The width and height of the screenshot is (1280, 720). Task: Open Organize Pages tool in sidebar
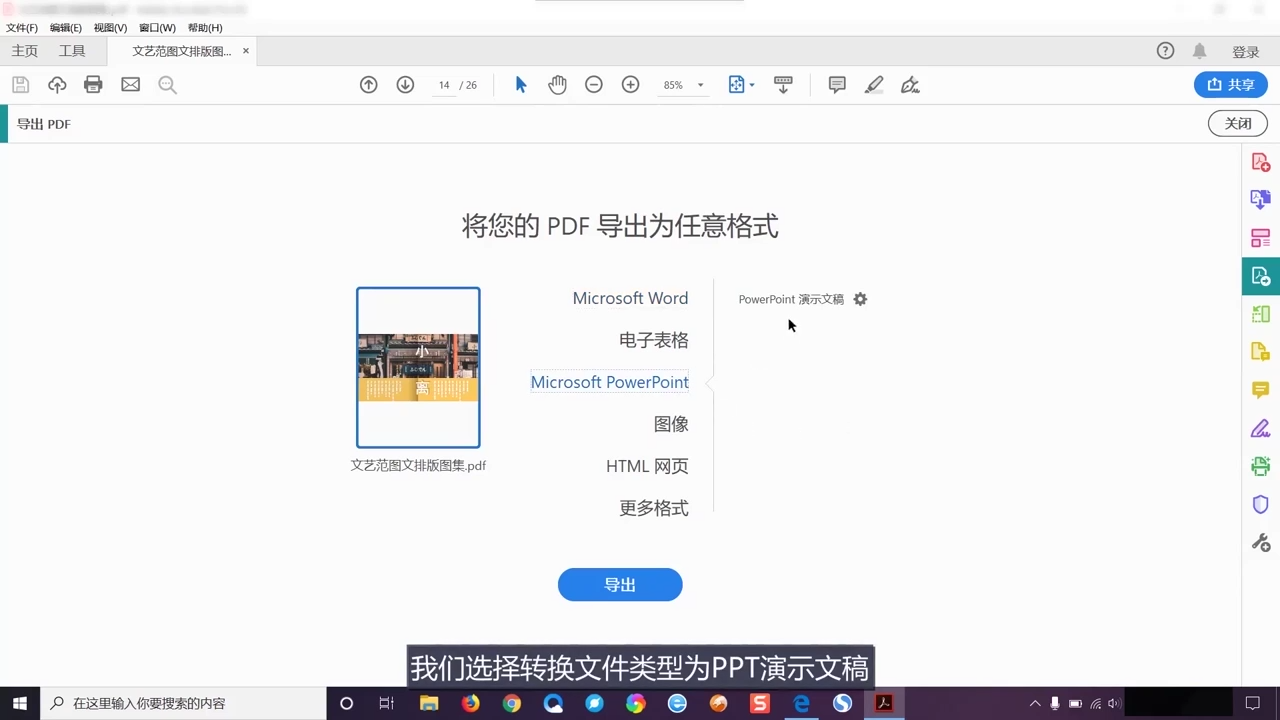point(1261,238)
